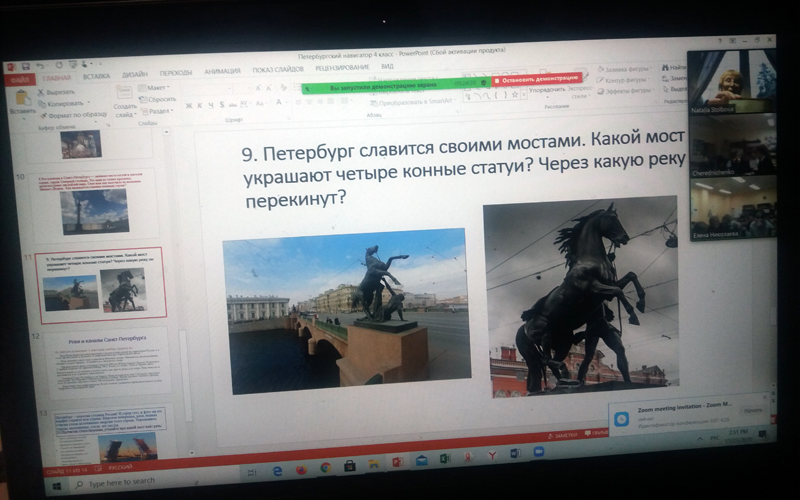Image resolution: width=800 pixels, height=500 pixels.
Task: Open Aa change case dropdown
Action: [261, 103]
